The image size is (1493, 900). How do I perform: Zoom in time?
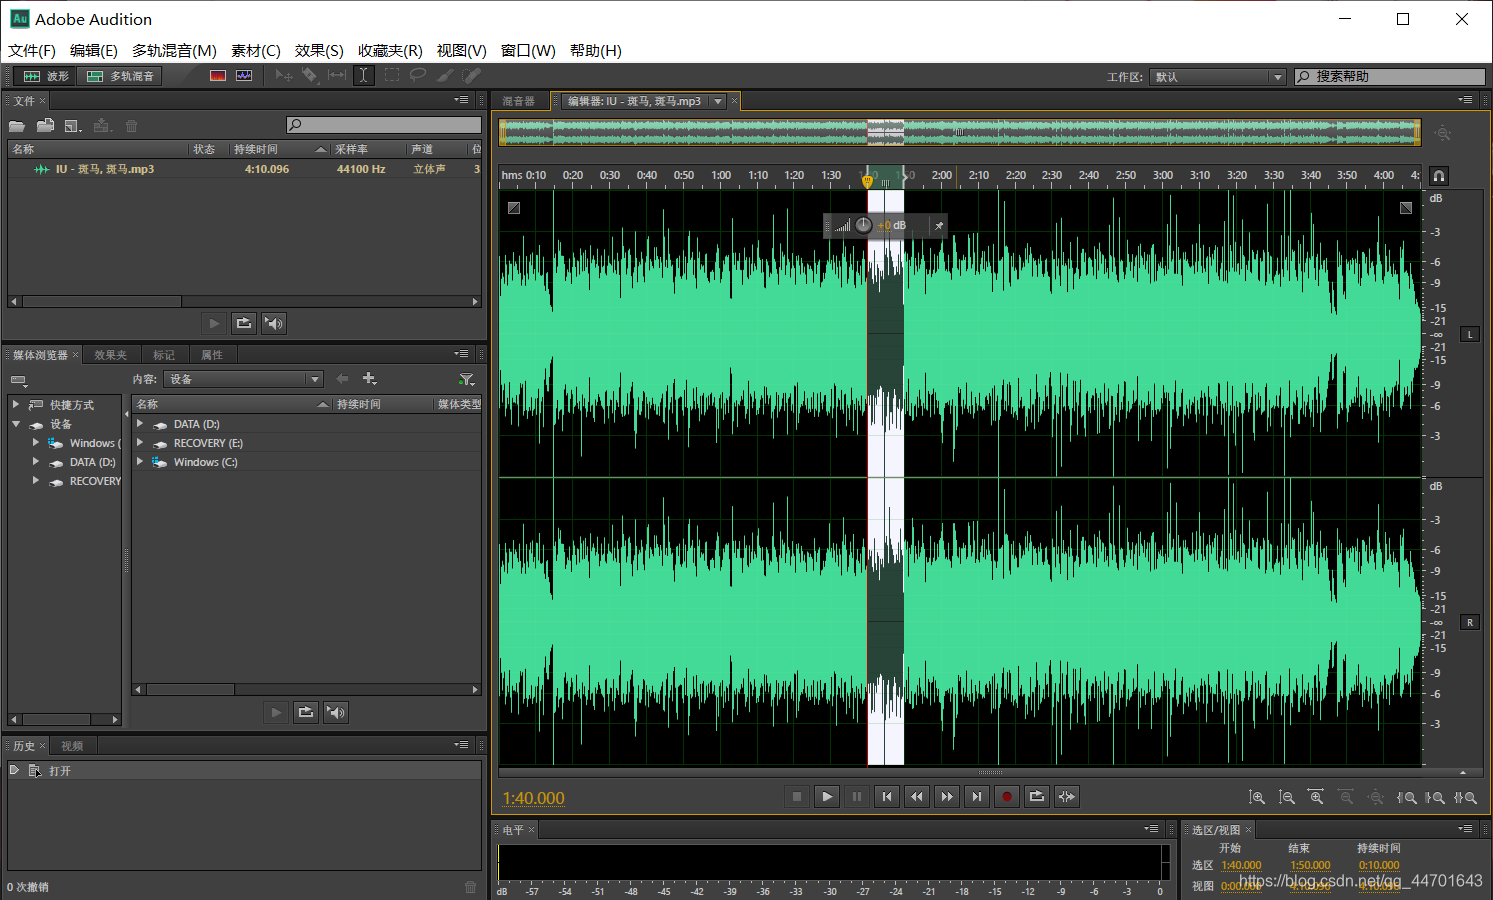point(1316,797)
